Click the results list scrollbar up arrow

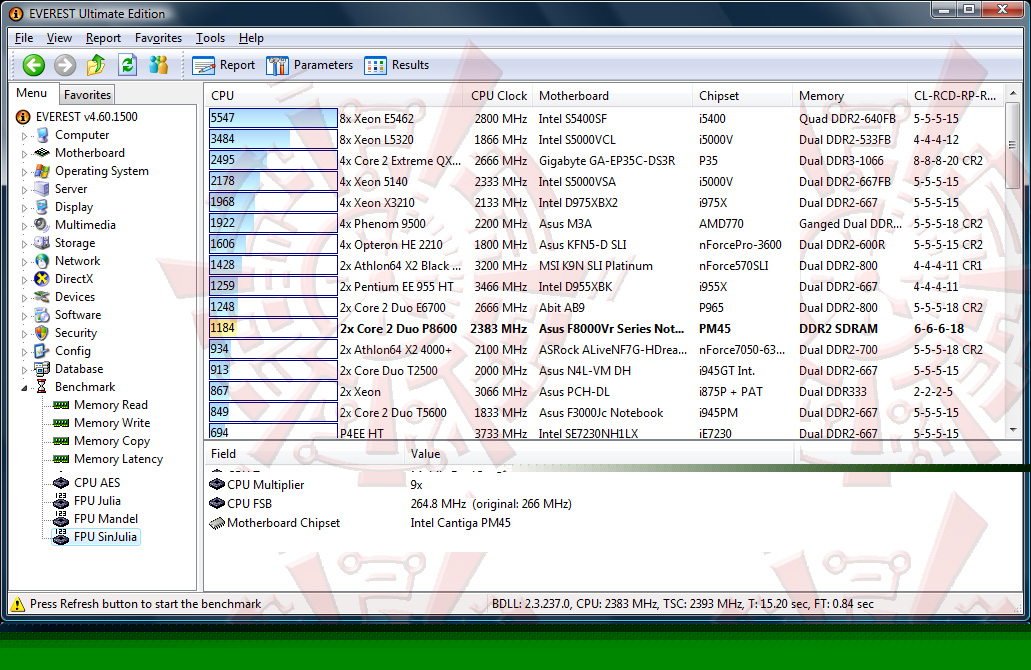[1013, 94]
